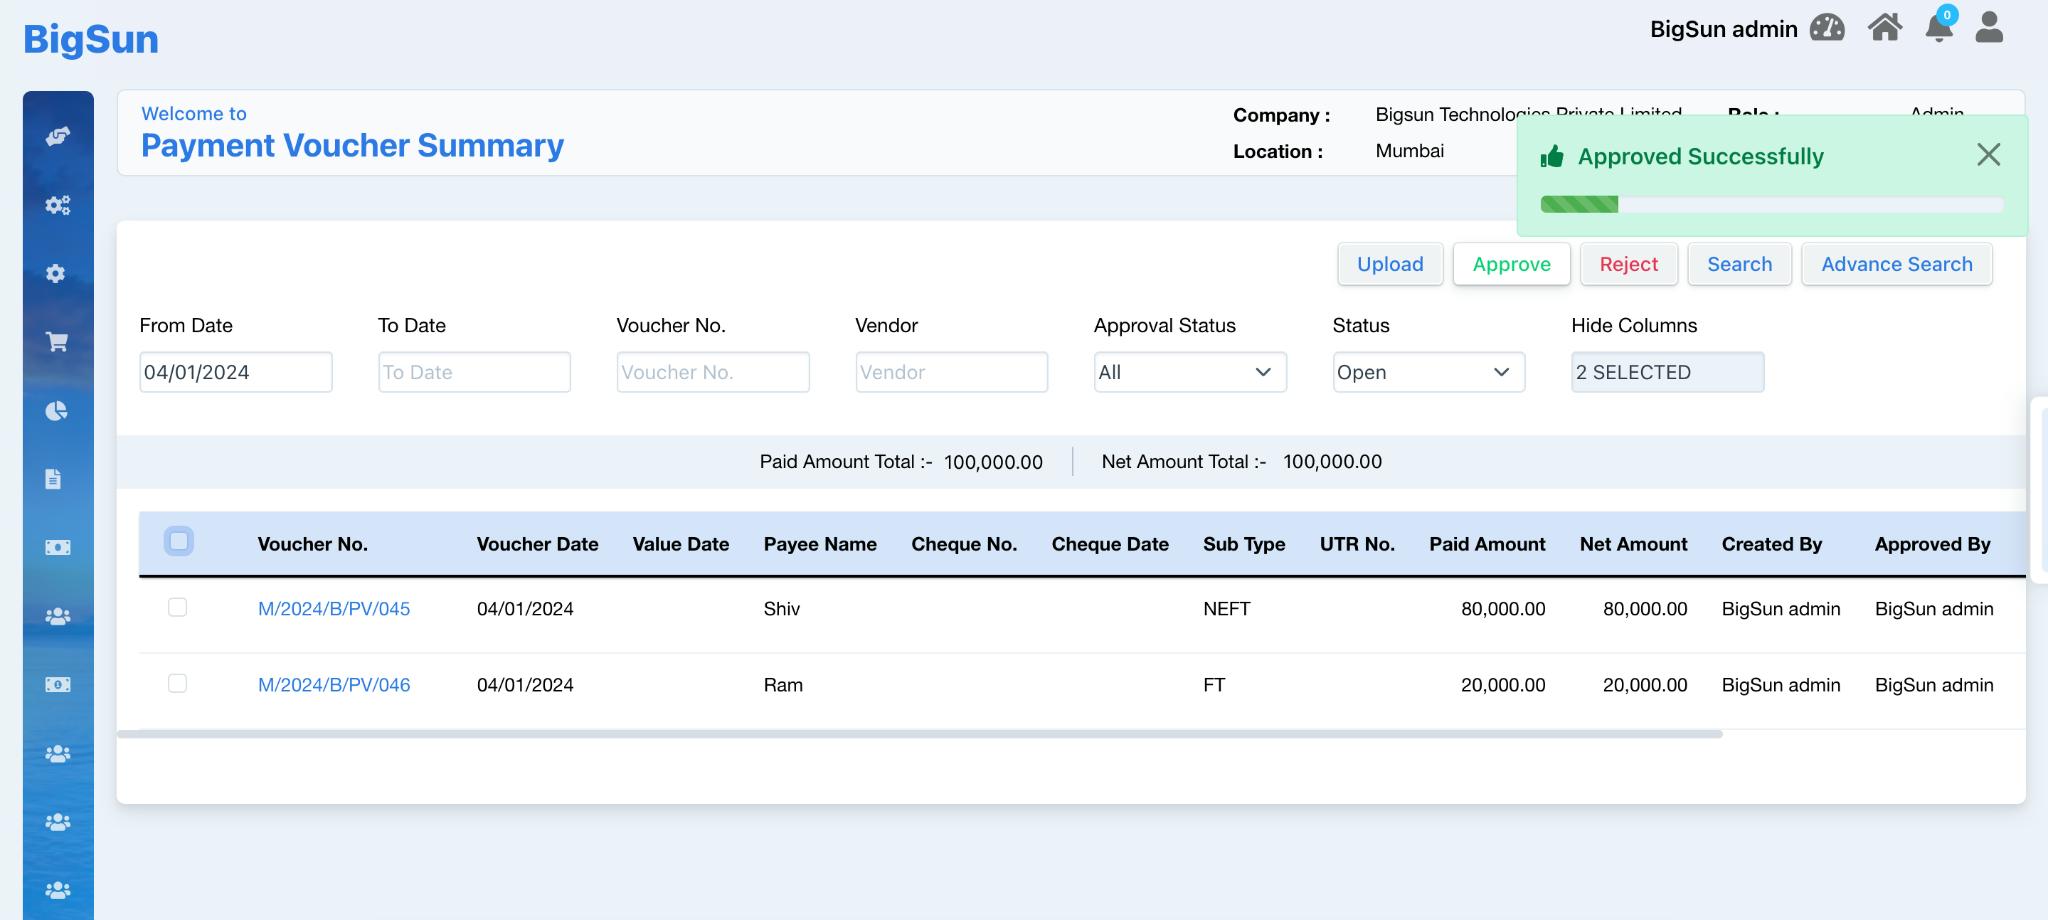
Task: Click the Net Amount column header
Action: tap(1633, 544)
